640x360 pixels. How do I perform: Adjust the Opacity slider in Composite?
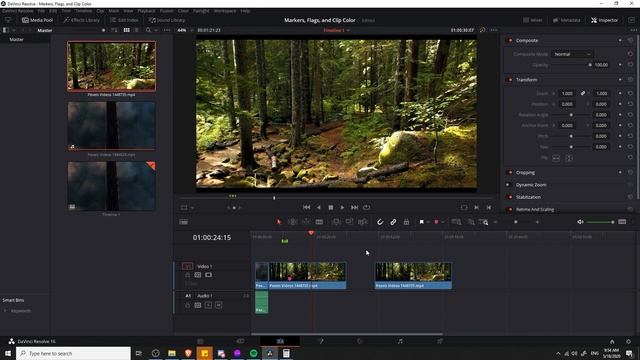tap(571, 65)
